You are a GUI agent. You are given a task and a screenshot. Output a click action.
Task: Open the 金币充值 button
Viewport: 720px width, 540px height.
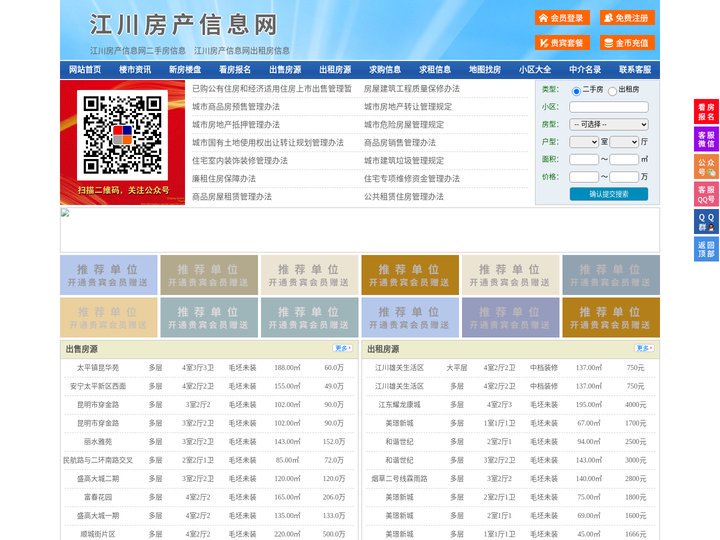coord(627,43)
